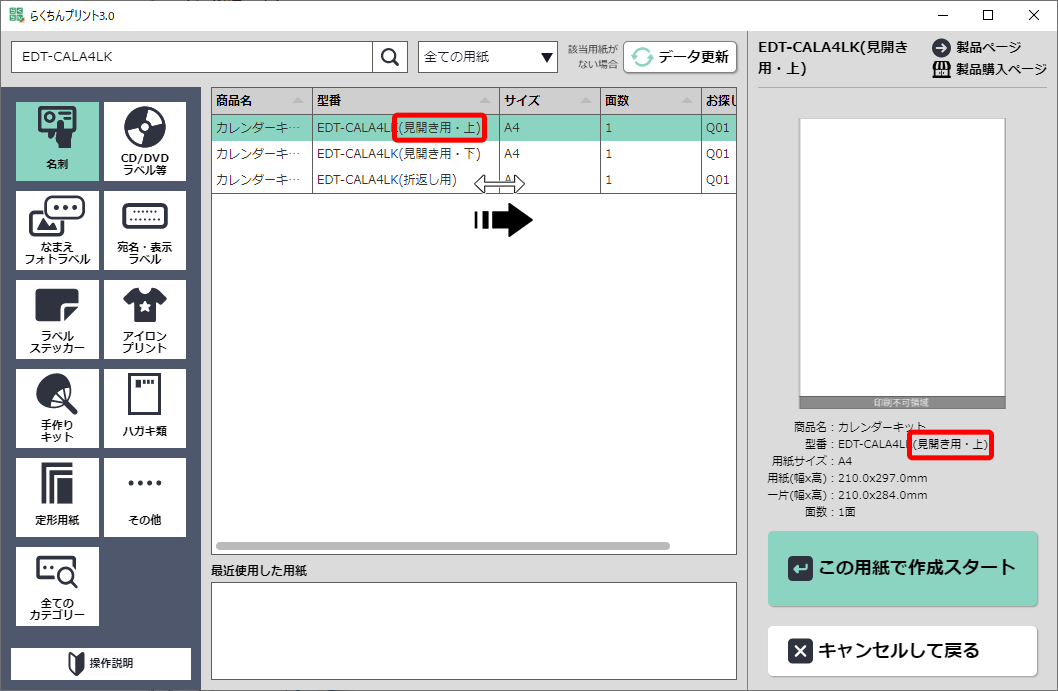Open the 製品購入ページ purchase page link

[x=989, y=69]
